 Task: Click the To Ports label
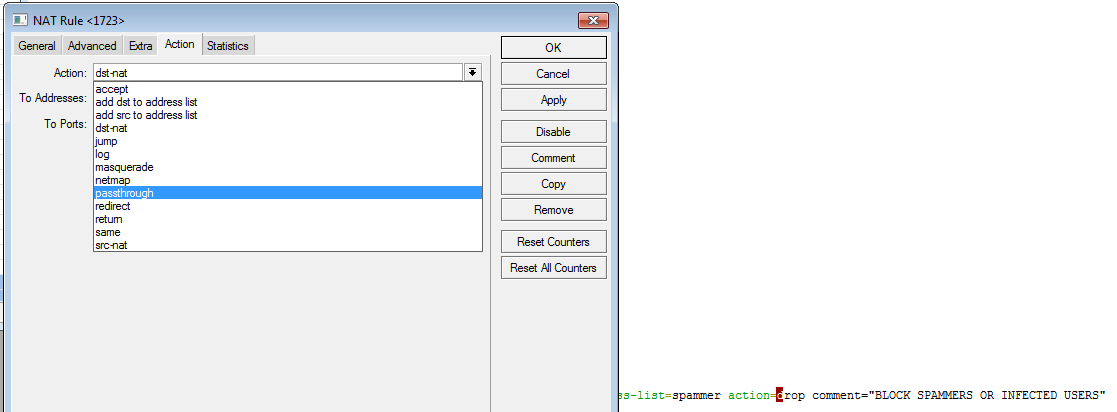pos(66,124)
